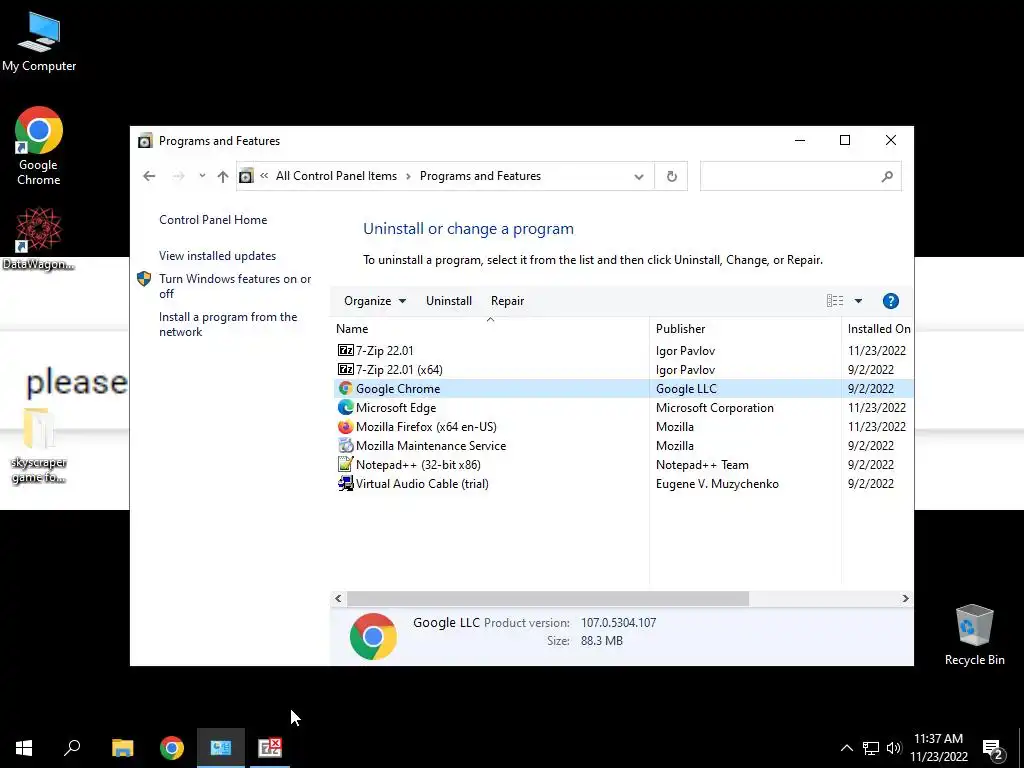Open the notification center icon
The height and width of the screenshot is (768, 1024).
[993, 748]
